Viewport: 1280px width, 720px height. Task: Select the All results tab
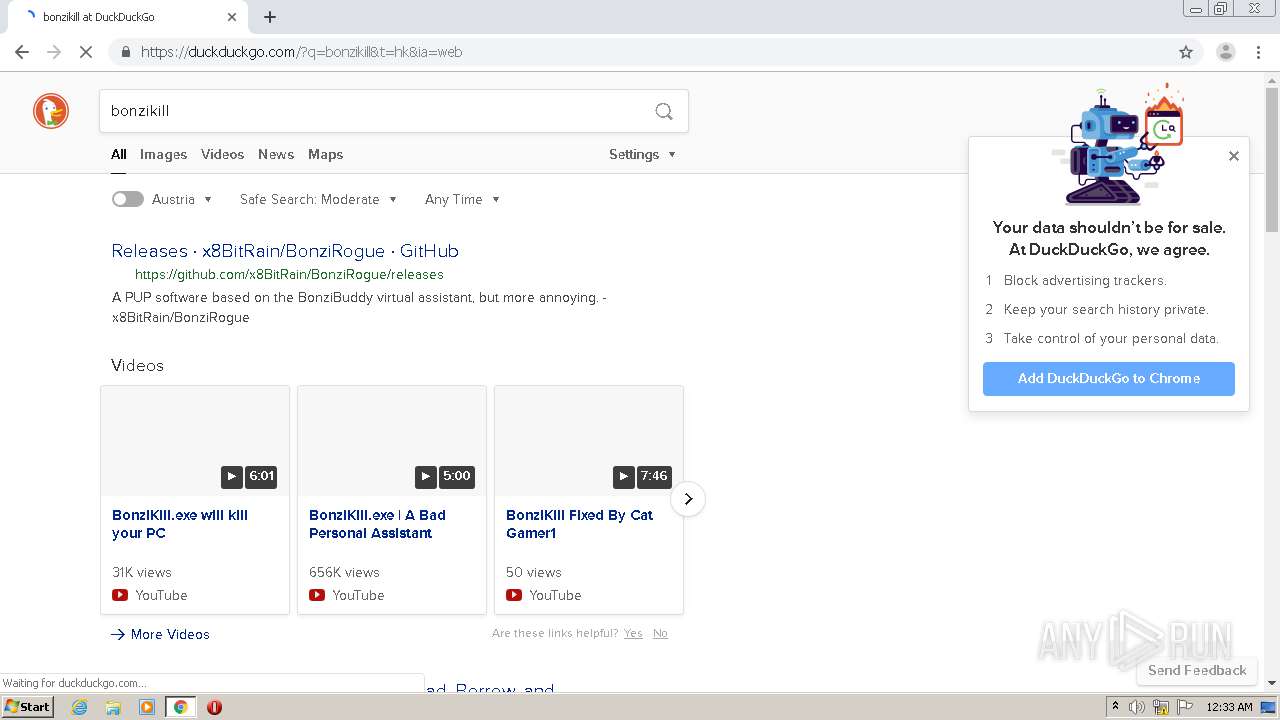coord(118,154)
